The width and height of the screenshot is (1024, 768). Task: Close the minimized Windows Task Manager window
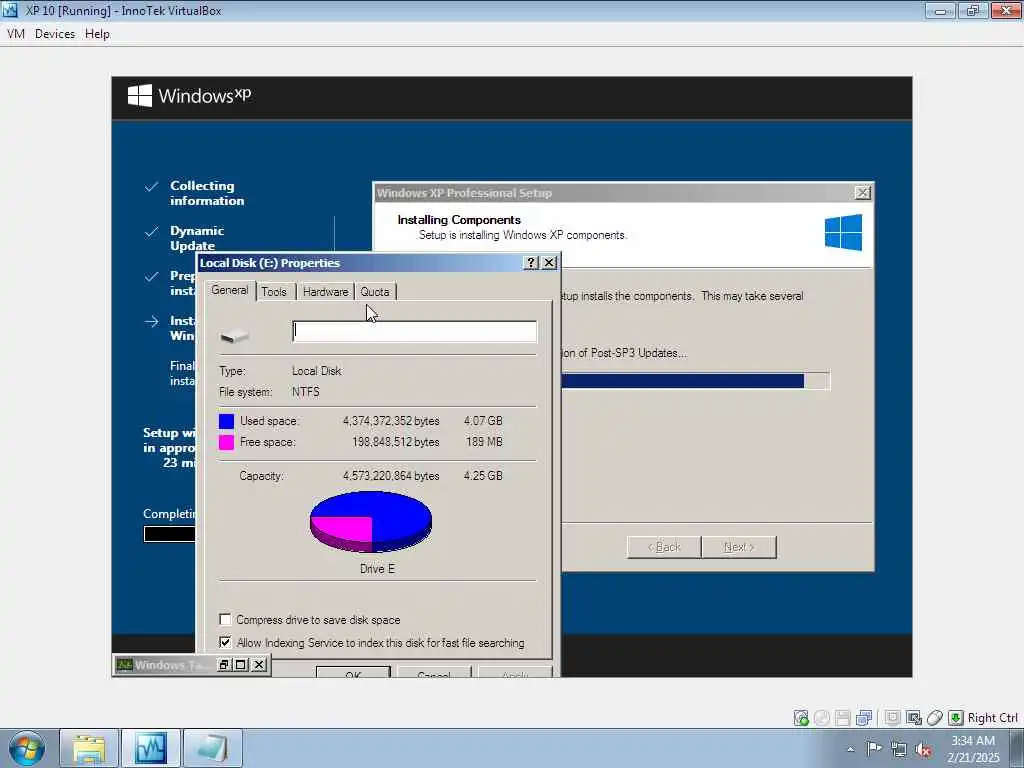pos(259,665)
